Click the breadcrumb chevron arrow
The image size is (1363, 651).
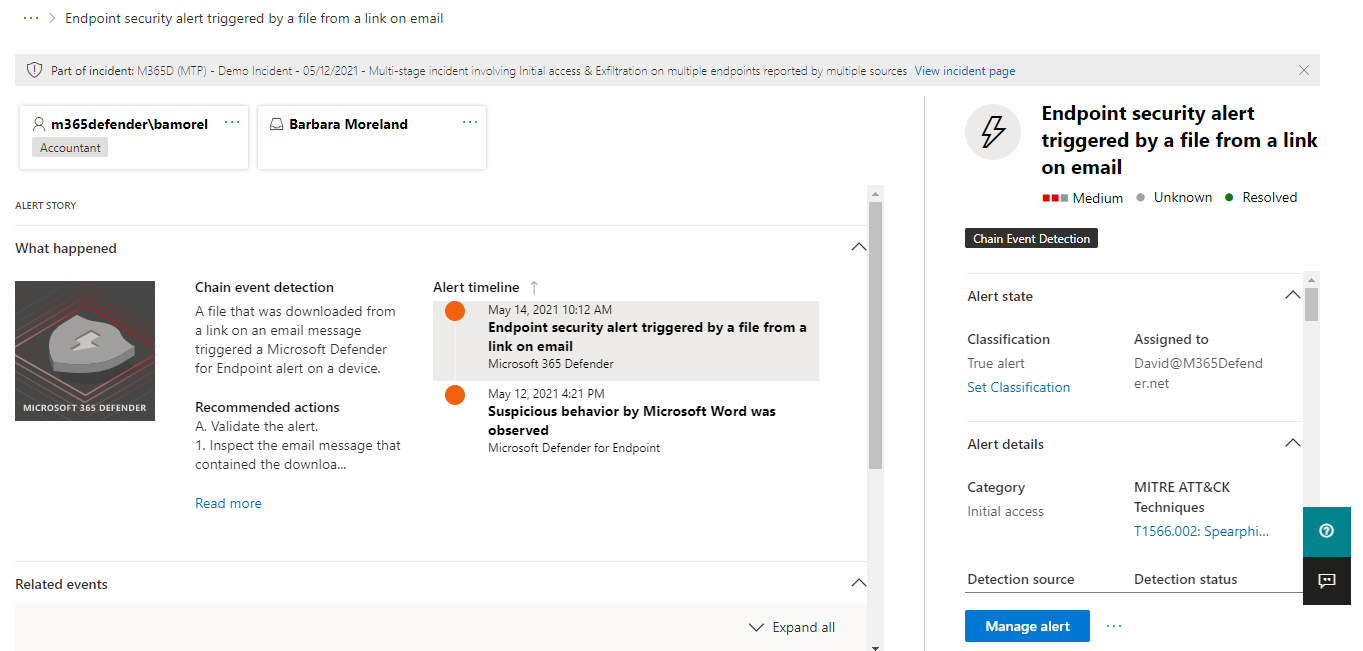52,18
